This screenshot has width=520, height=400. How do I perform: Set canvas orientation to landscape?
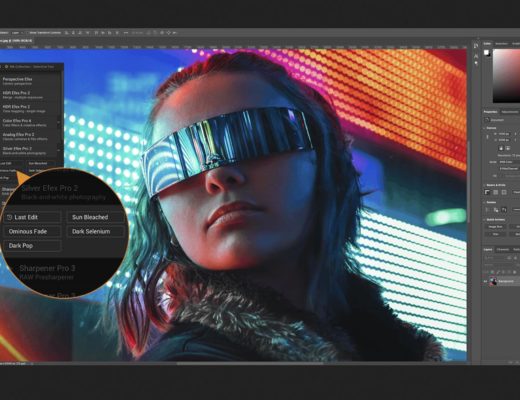tap(508, 148)
